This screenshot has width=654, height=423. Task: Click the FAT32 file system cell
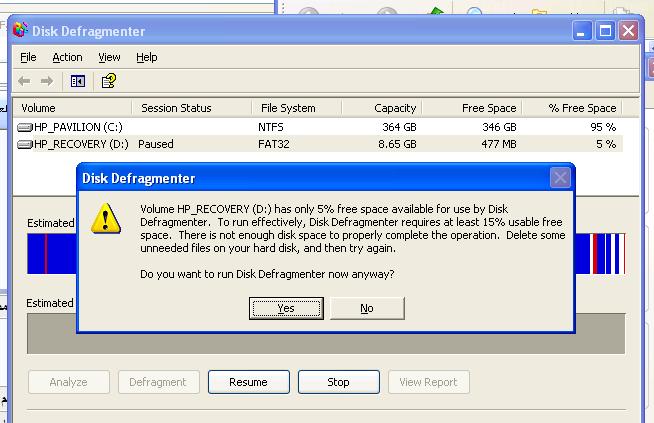click(x=274, y=144)
